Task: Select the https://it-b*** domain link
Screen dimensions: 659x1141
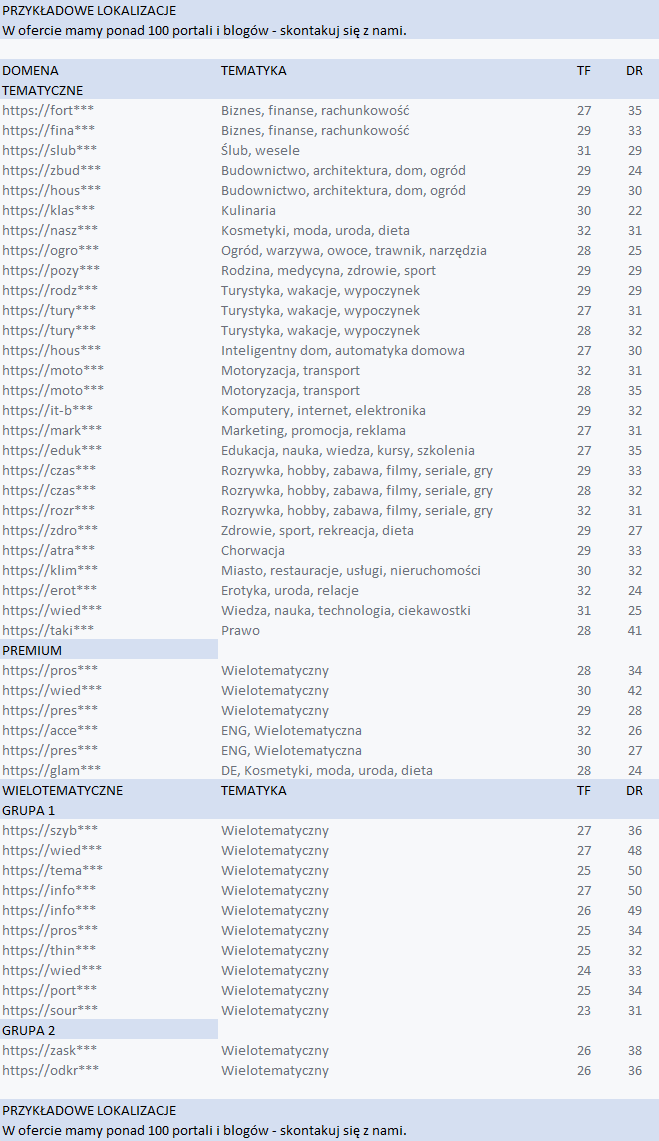Action: click(47, 410)
